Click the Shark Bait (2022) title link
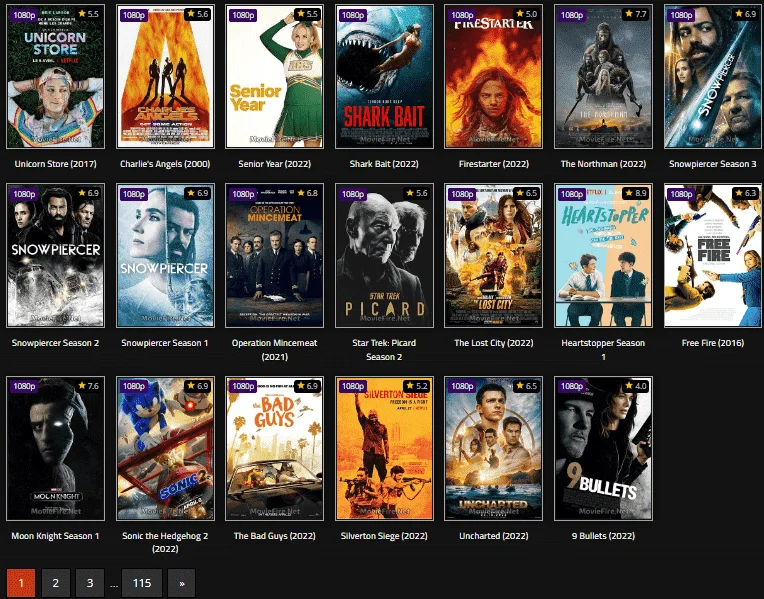This screenshot has width=764, height=599. click(x=384, y=164)
